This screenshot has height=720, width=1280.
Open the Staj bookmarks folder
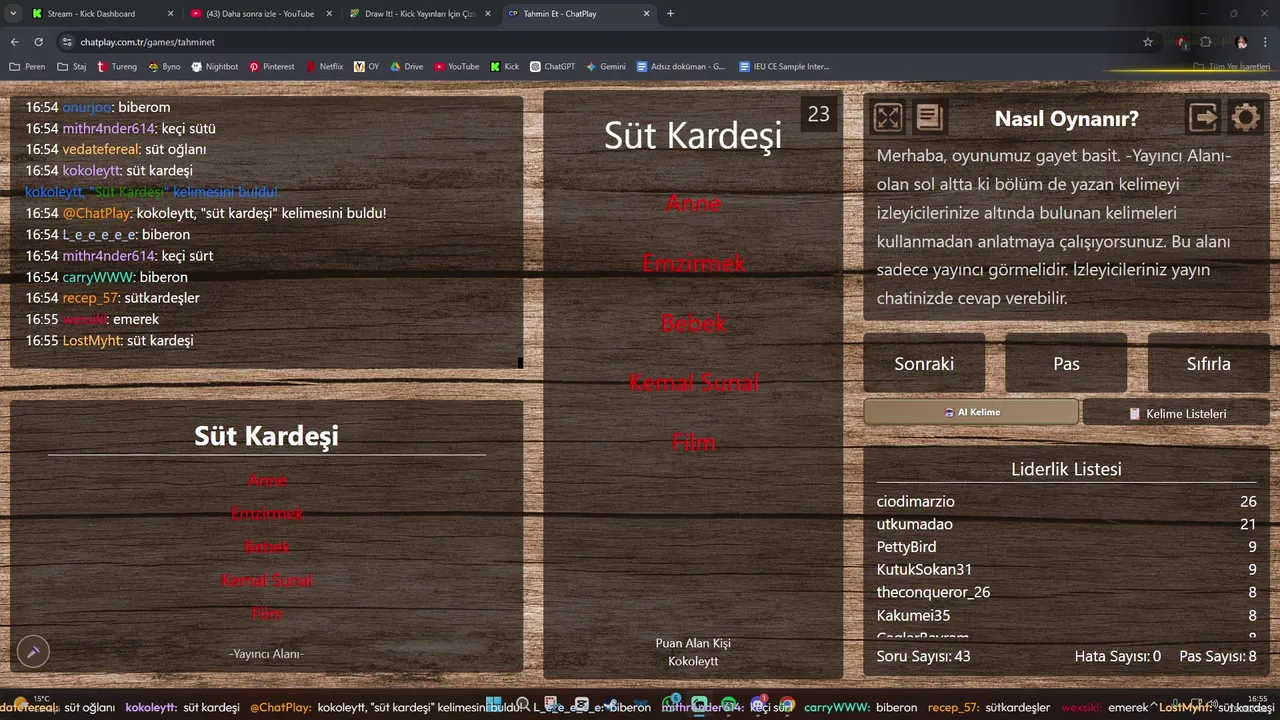click(72, 67)
